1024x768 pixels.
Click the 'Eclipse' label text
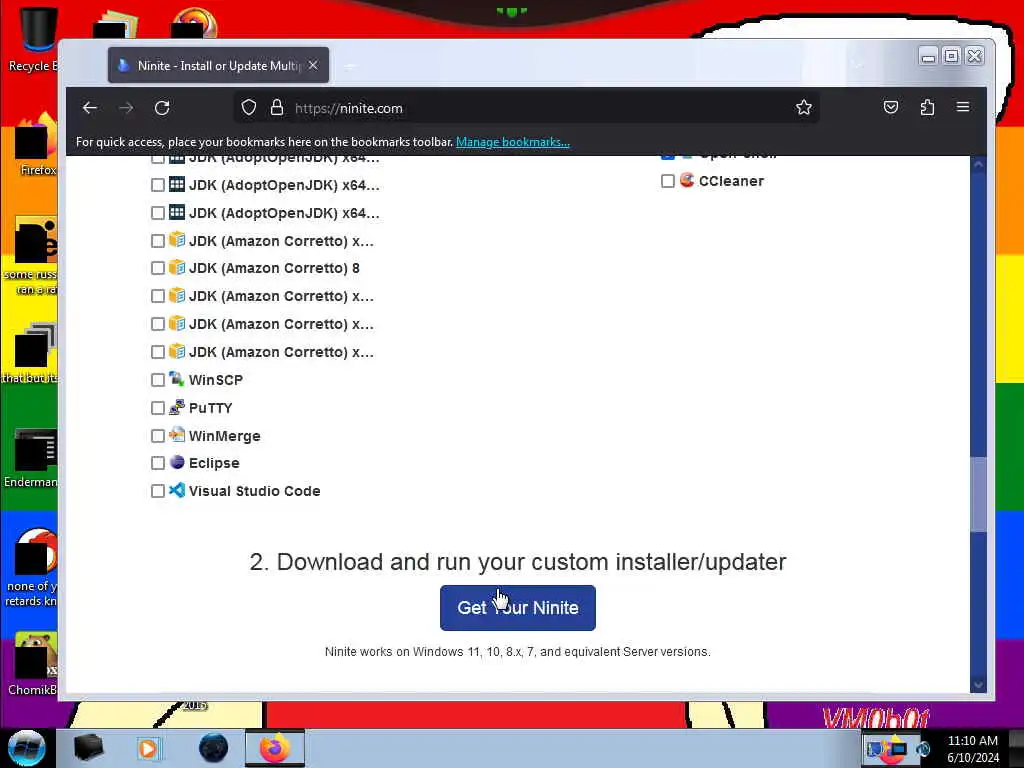coord(214,463)
